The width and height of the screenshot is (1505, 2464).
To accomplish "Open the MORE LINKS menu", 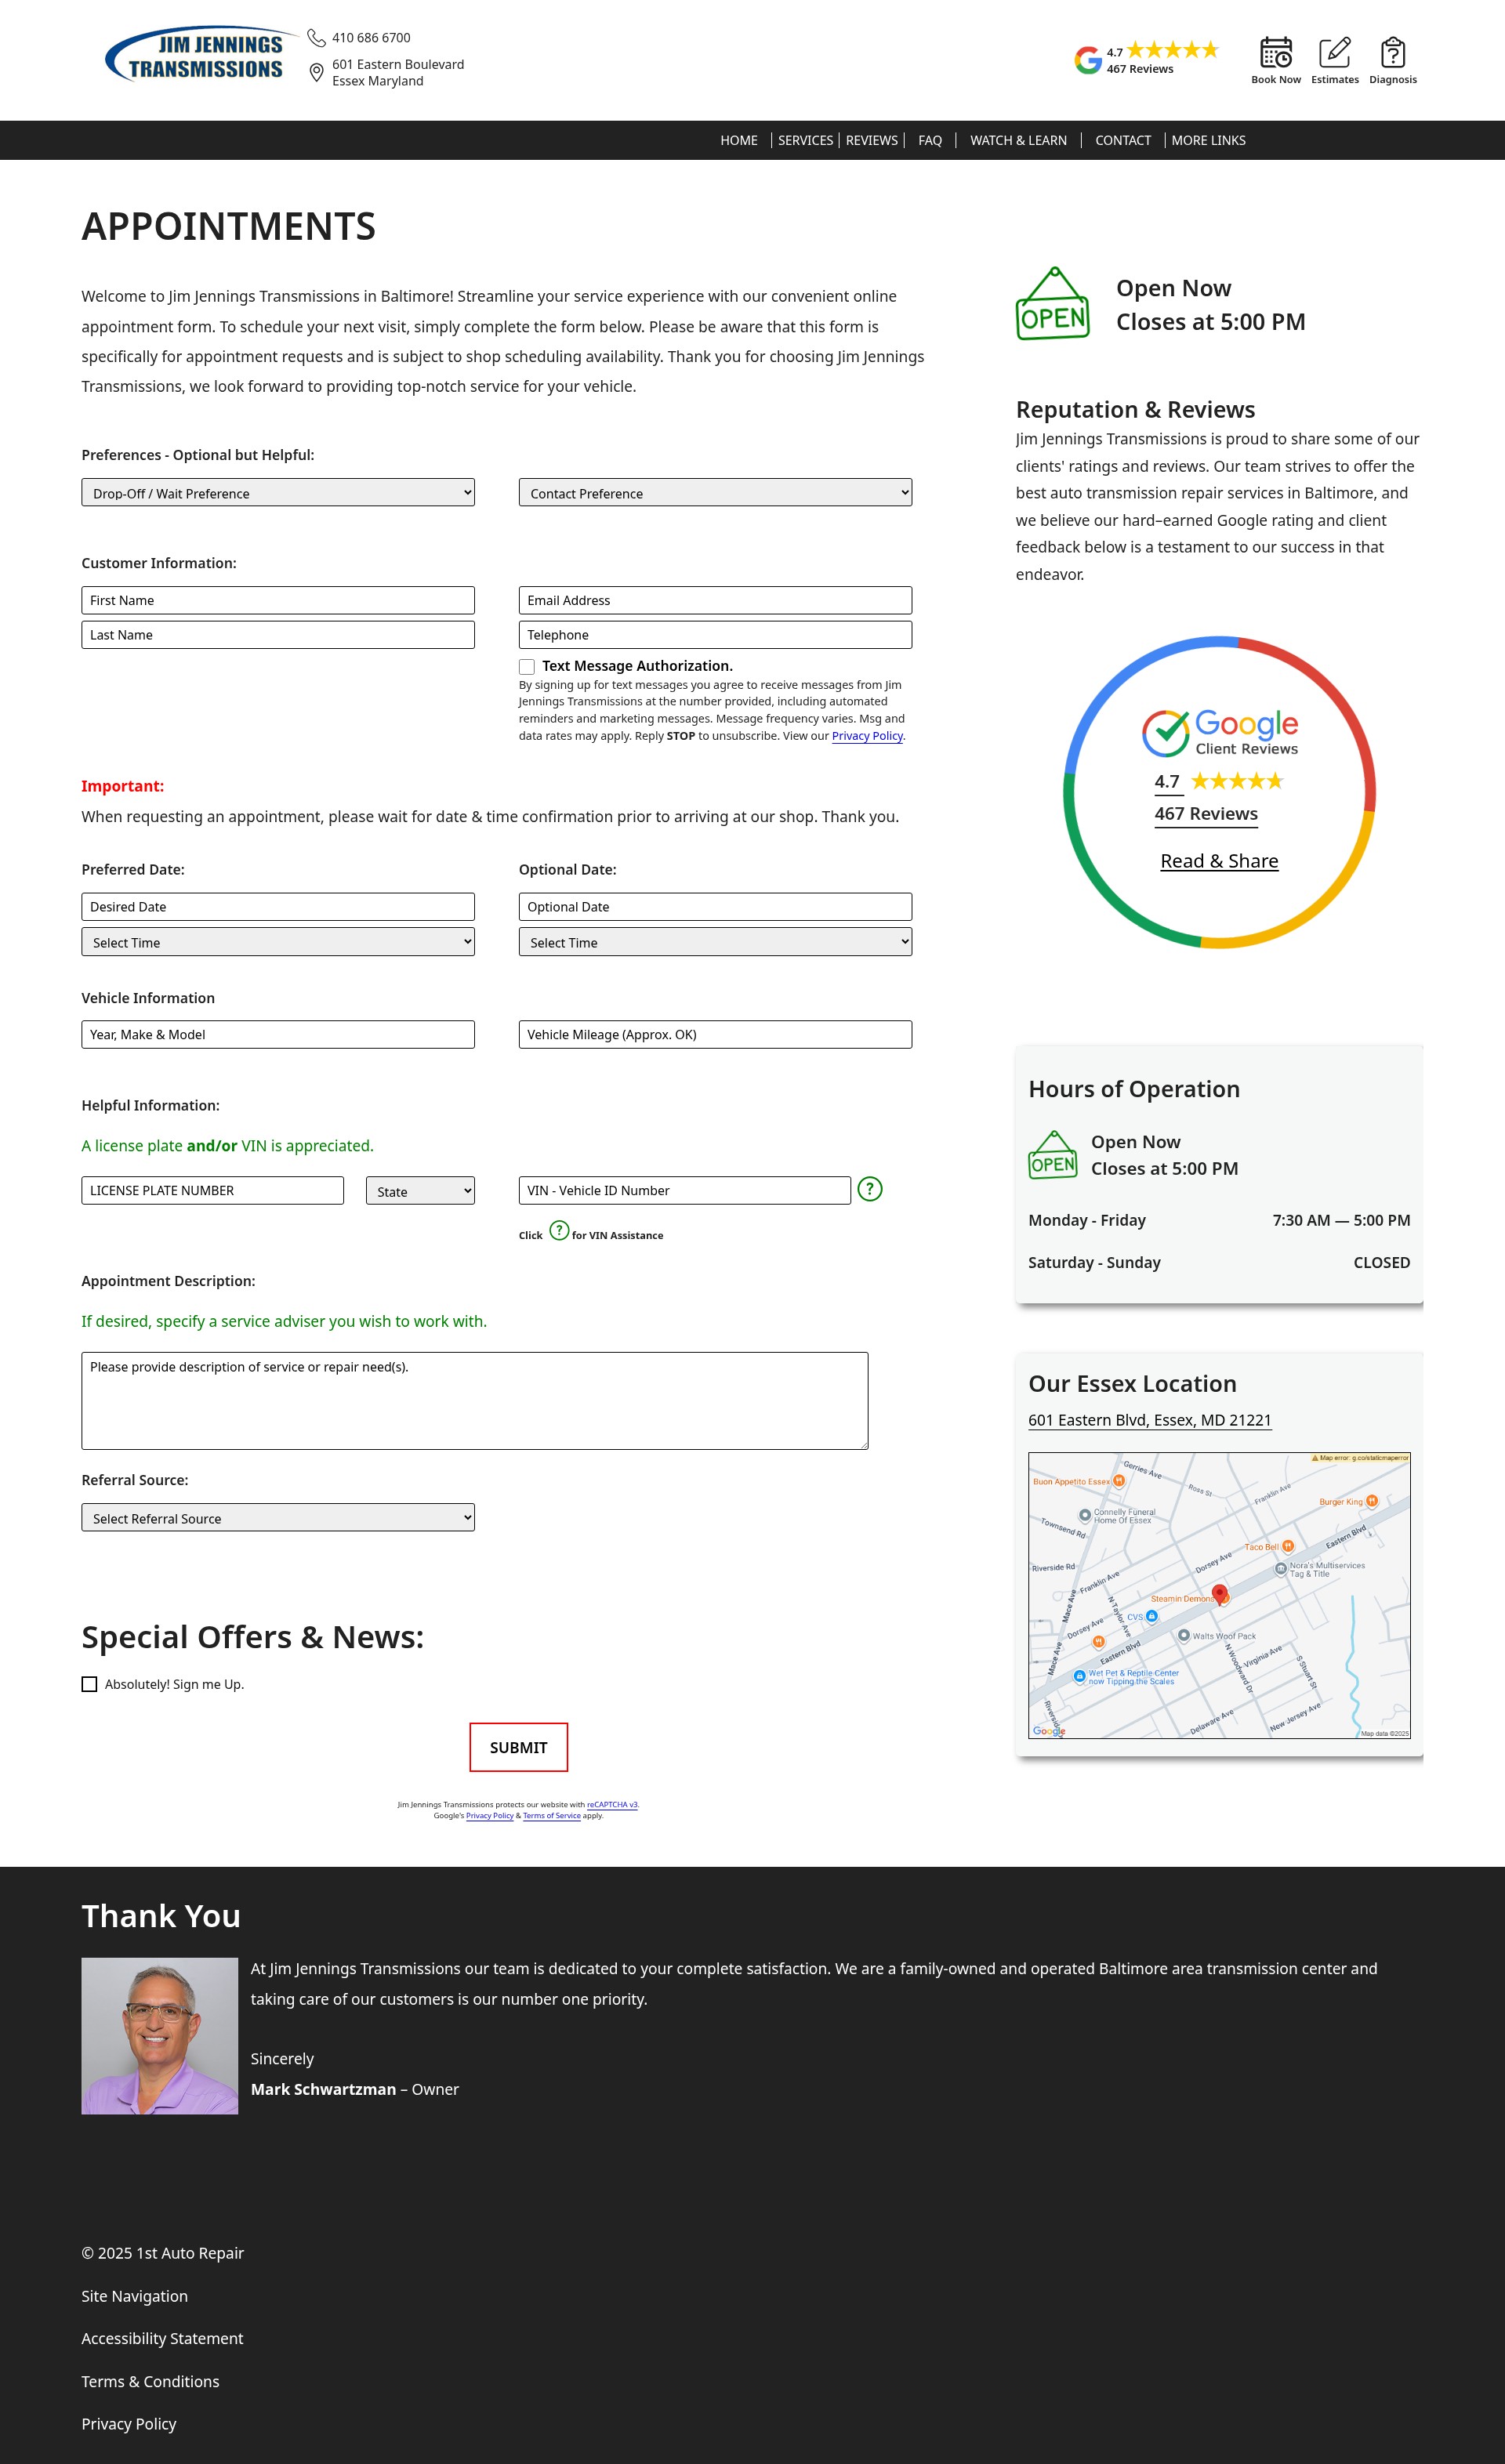I will pos(1208,140).
